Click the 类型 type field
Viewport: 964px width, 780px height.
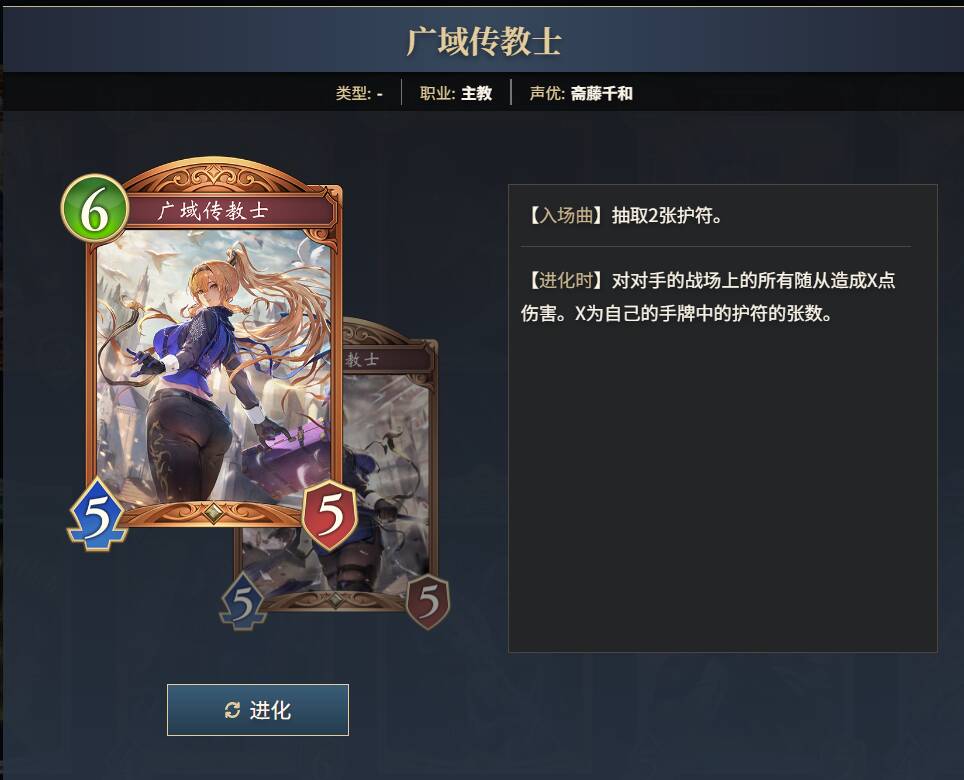(x=359, y=93)
